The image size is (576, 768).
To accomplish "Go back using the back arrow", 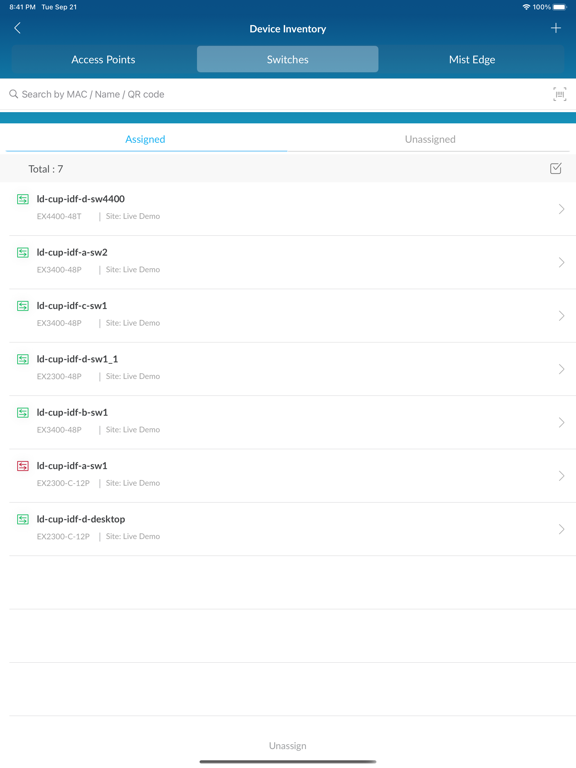I will pos(18,28).
